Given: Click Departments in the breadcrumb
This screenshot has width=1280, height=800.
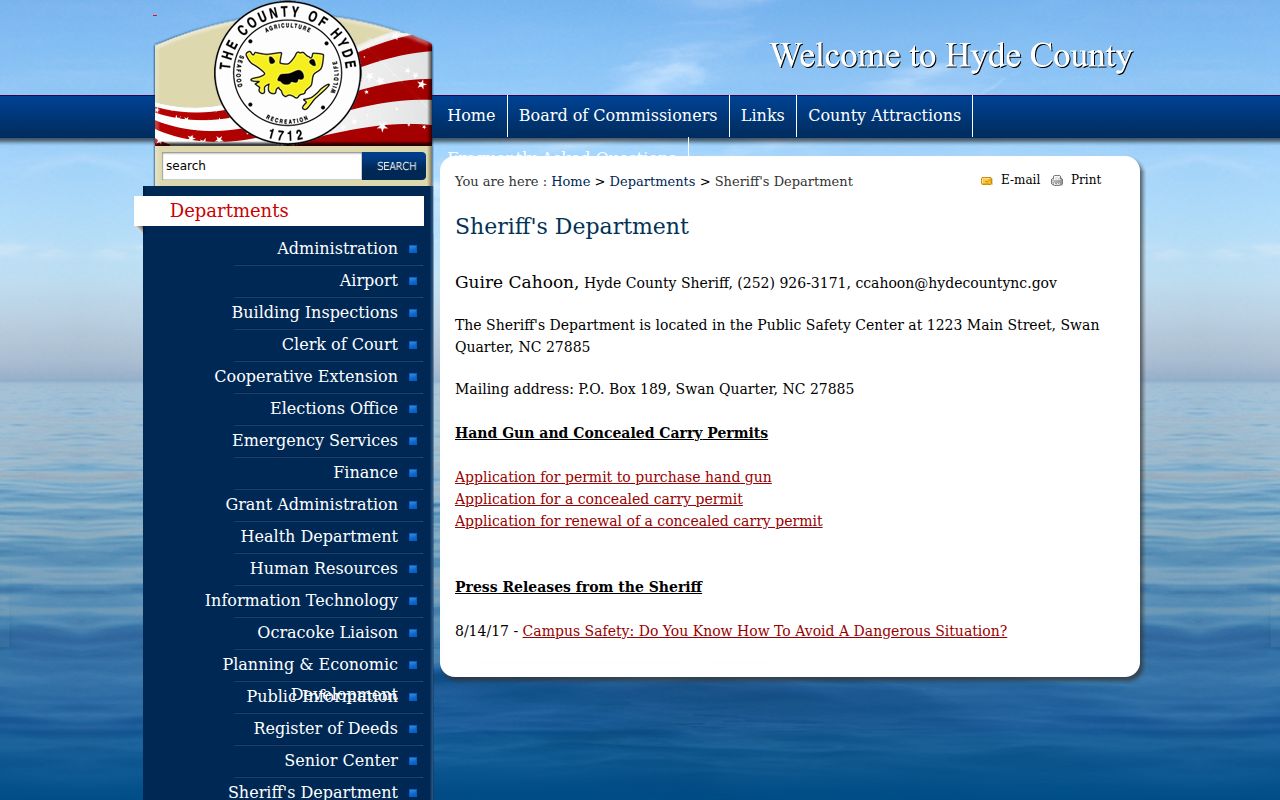Looking at the screenshot, I should (x=652, y=181).
